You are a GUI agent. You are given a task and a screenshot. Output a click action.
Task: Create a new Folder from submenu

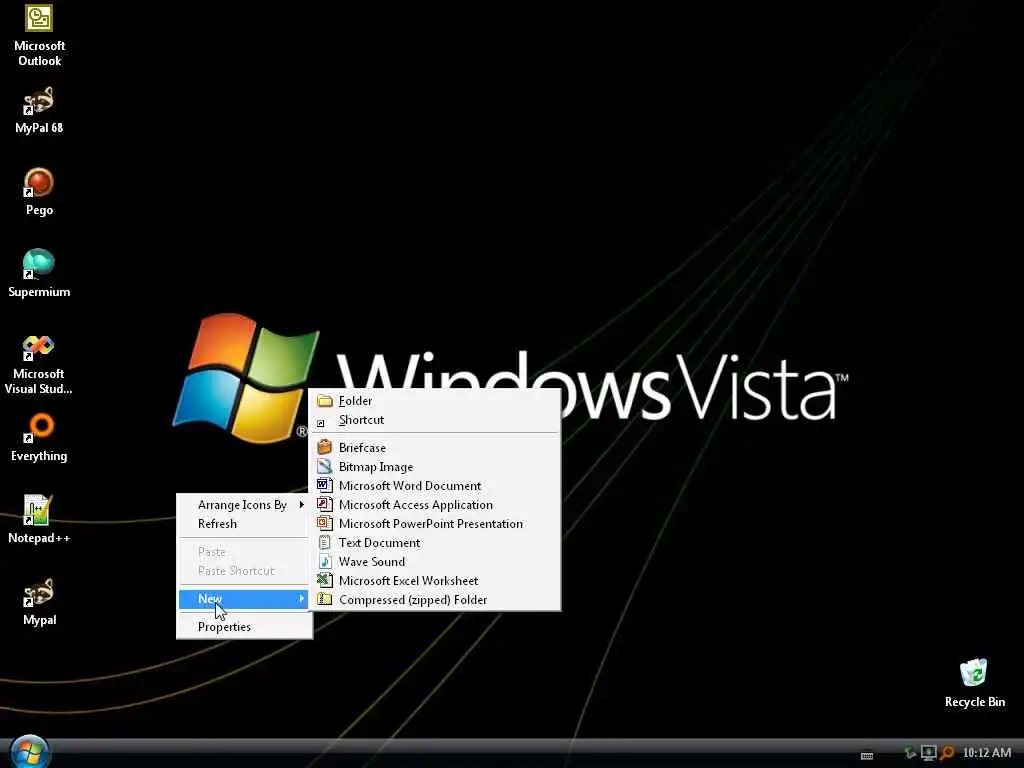pos(434,401)
